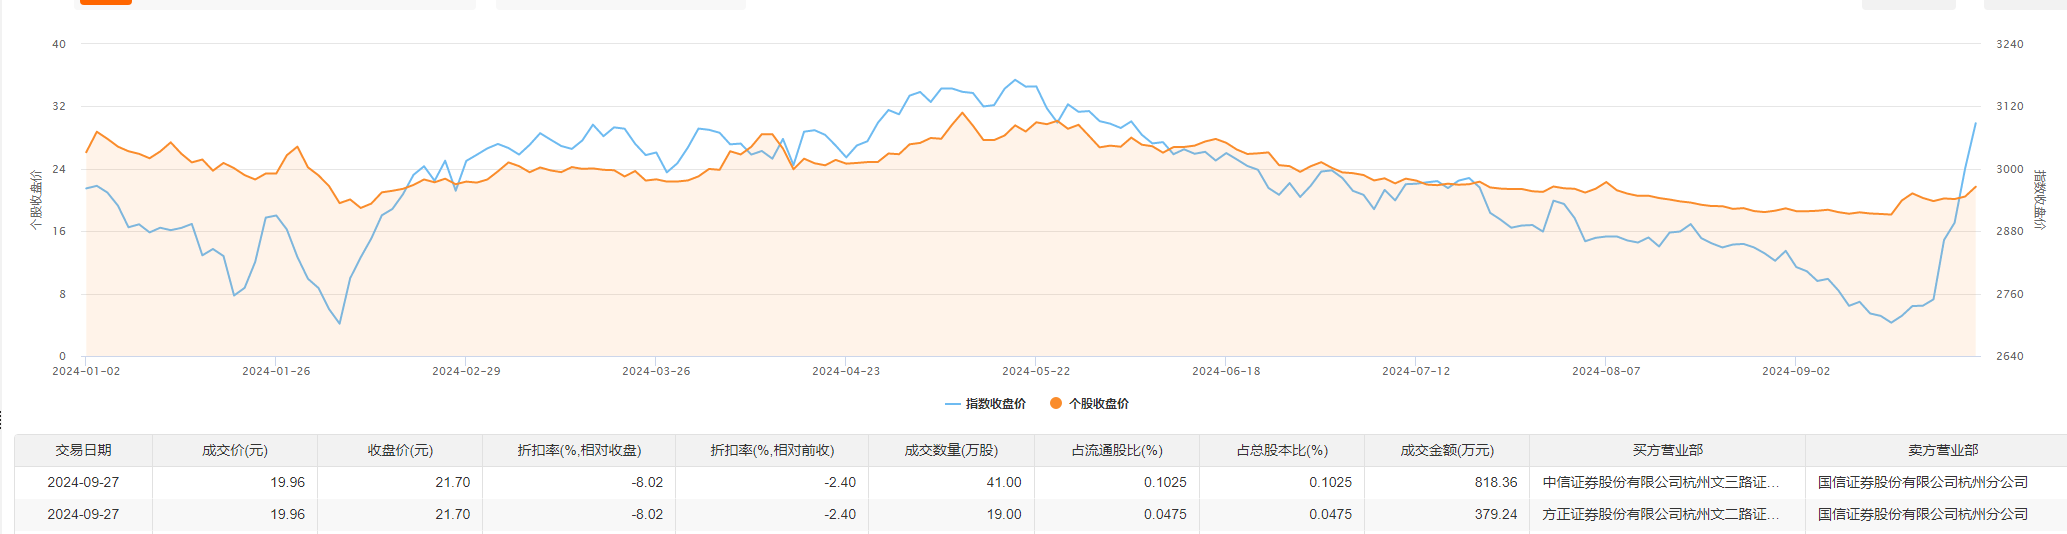This screenshot has height=534, width=2067.
Task: Click the 国信证券 seller in the first row
Action: tap(1922, 482)
